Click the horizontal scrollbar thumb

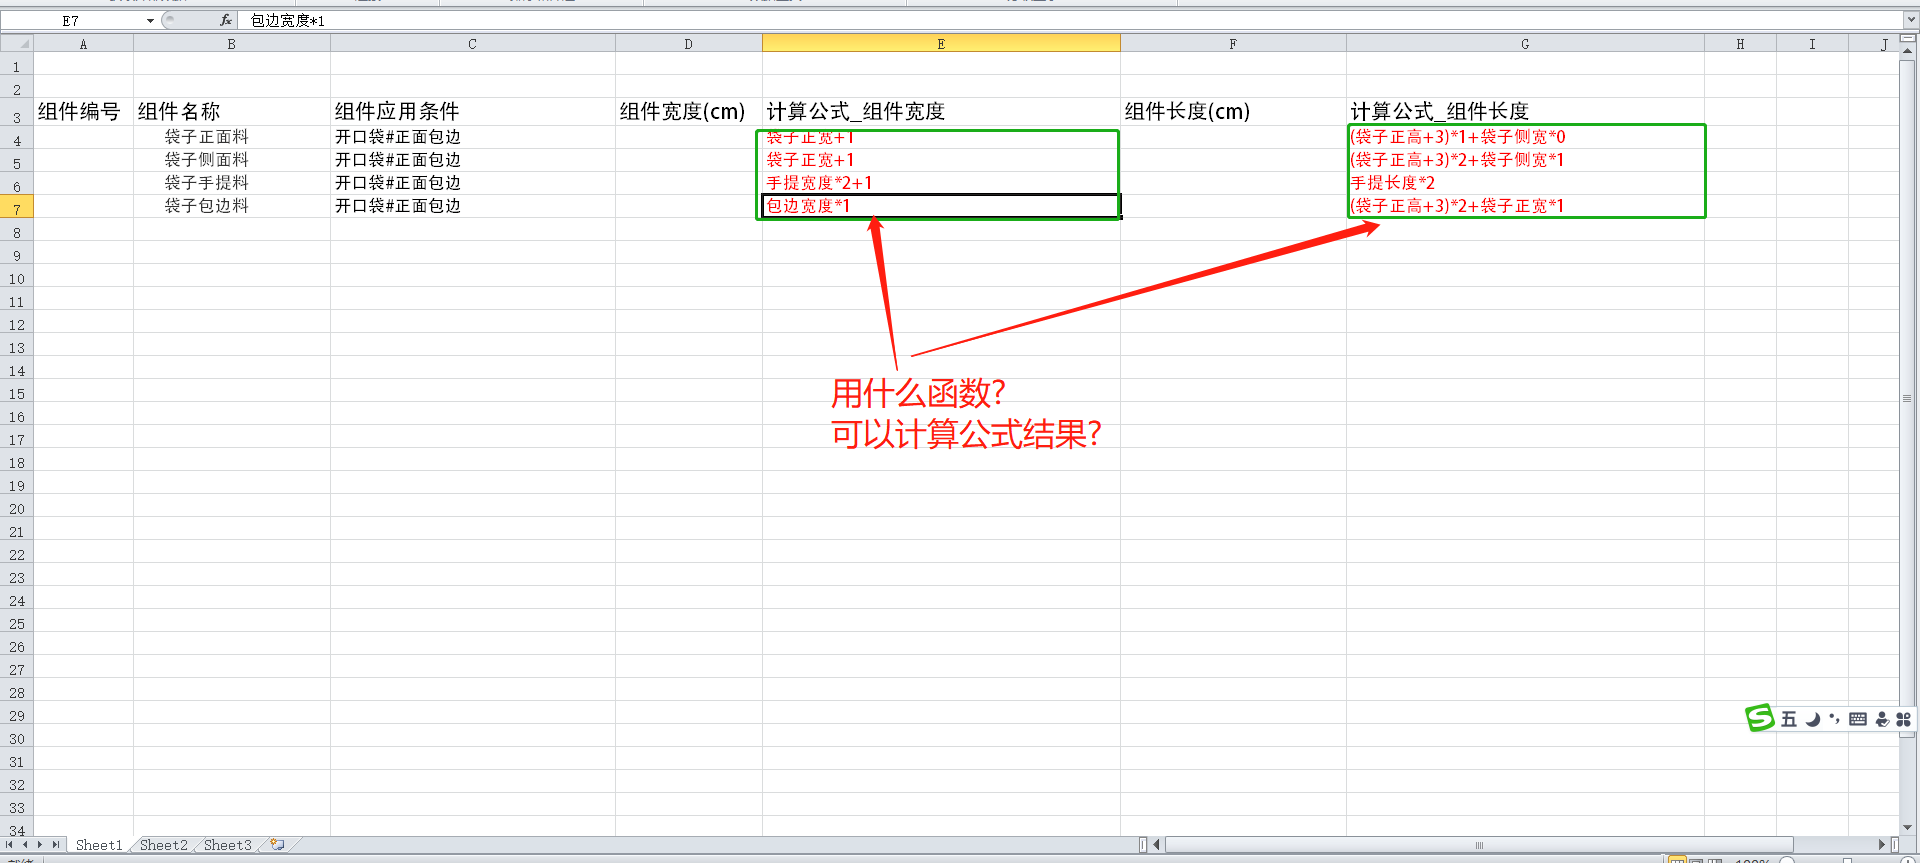coord(1479,845)
